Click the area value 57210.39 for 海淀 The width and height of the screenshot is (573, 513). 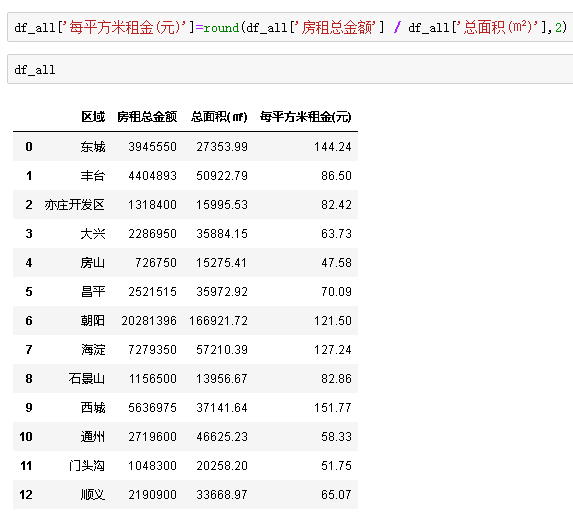pyautogui.click(x=222, y=350)
